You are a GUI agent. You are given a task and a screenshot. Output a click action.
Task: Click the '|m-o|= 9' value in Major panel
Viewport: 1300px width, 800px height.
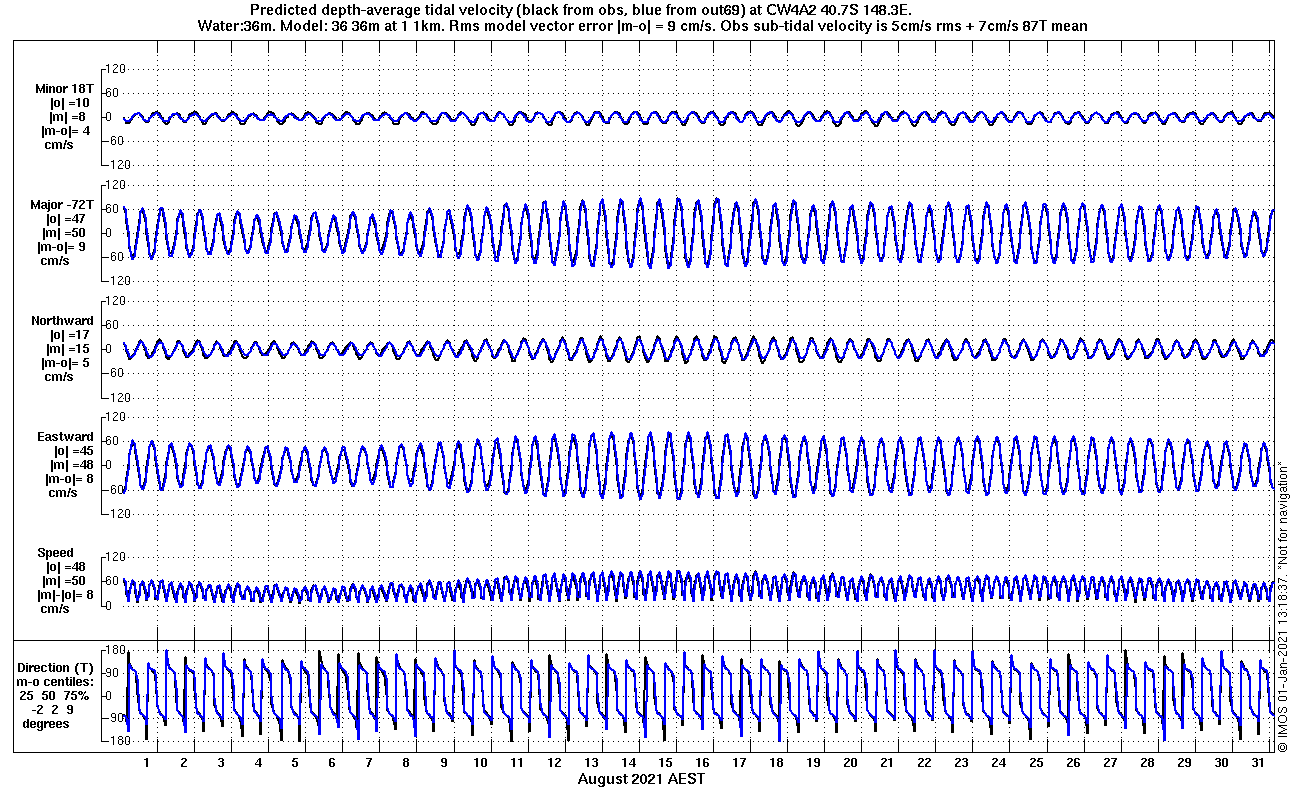(62, 247)
